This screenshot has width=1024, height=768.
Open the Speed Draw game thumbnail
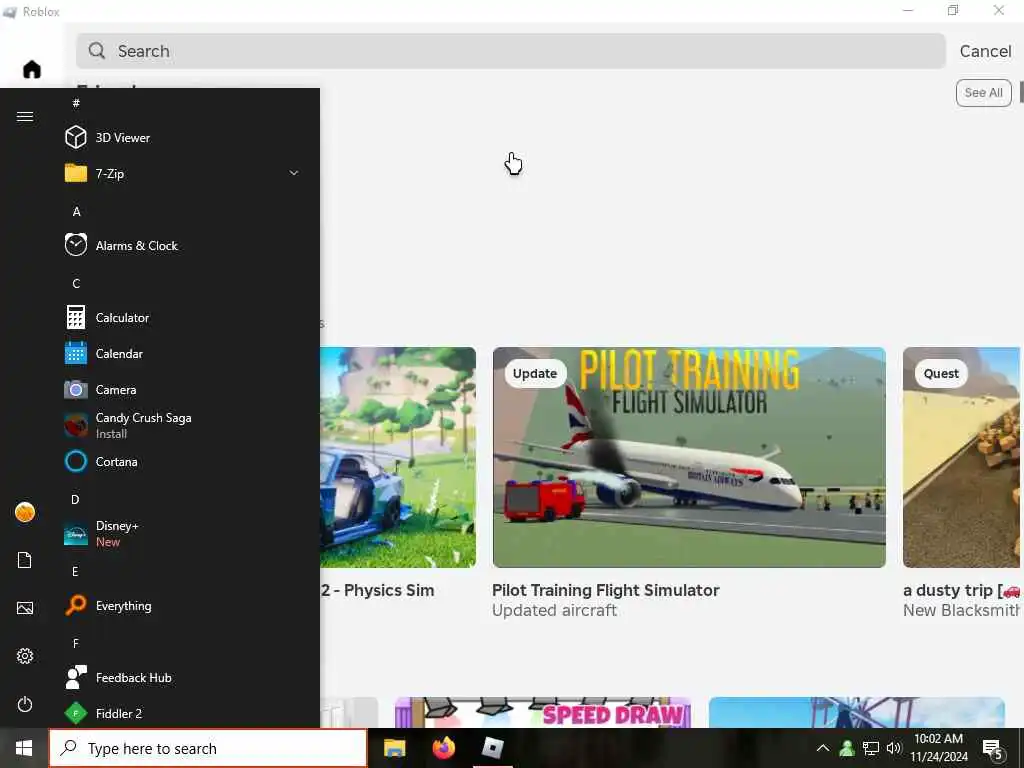coord(543,712)
